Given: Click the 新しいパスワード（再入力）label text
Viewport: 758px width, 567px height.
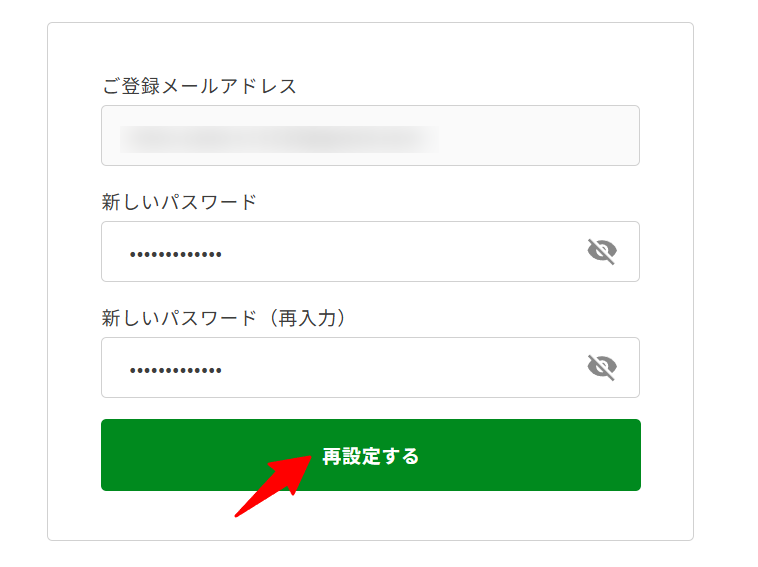Looking at the screenshot, I should [x=223, y=318].
